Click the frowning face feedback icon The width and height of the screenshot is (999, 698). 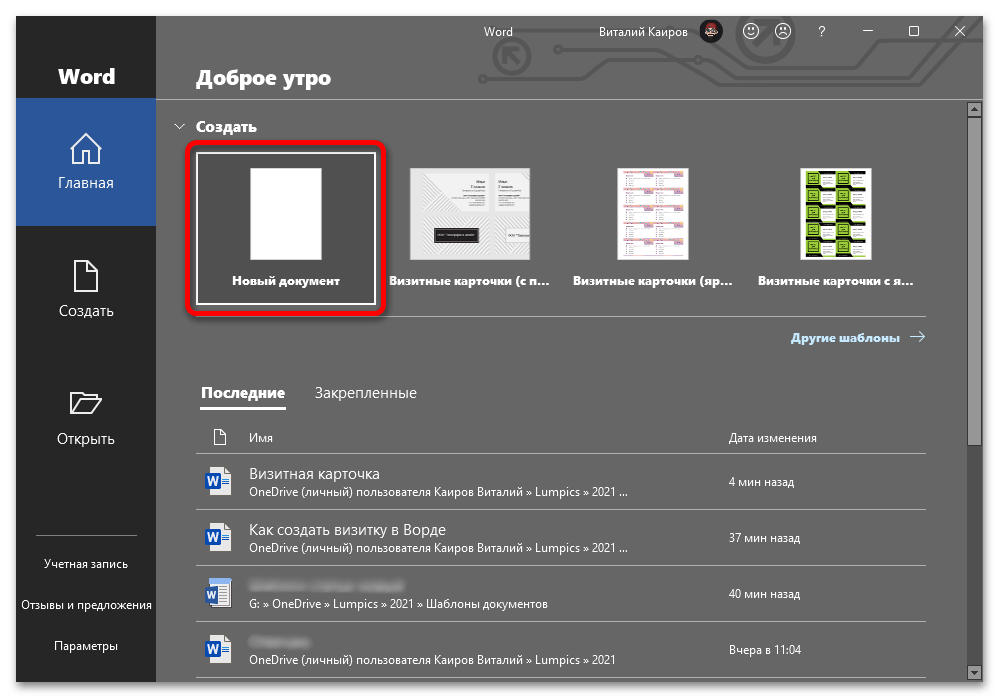tap(783, 31)
